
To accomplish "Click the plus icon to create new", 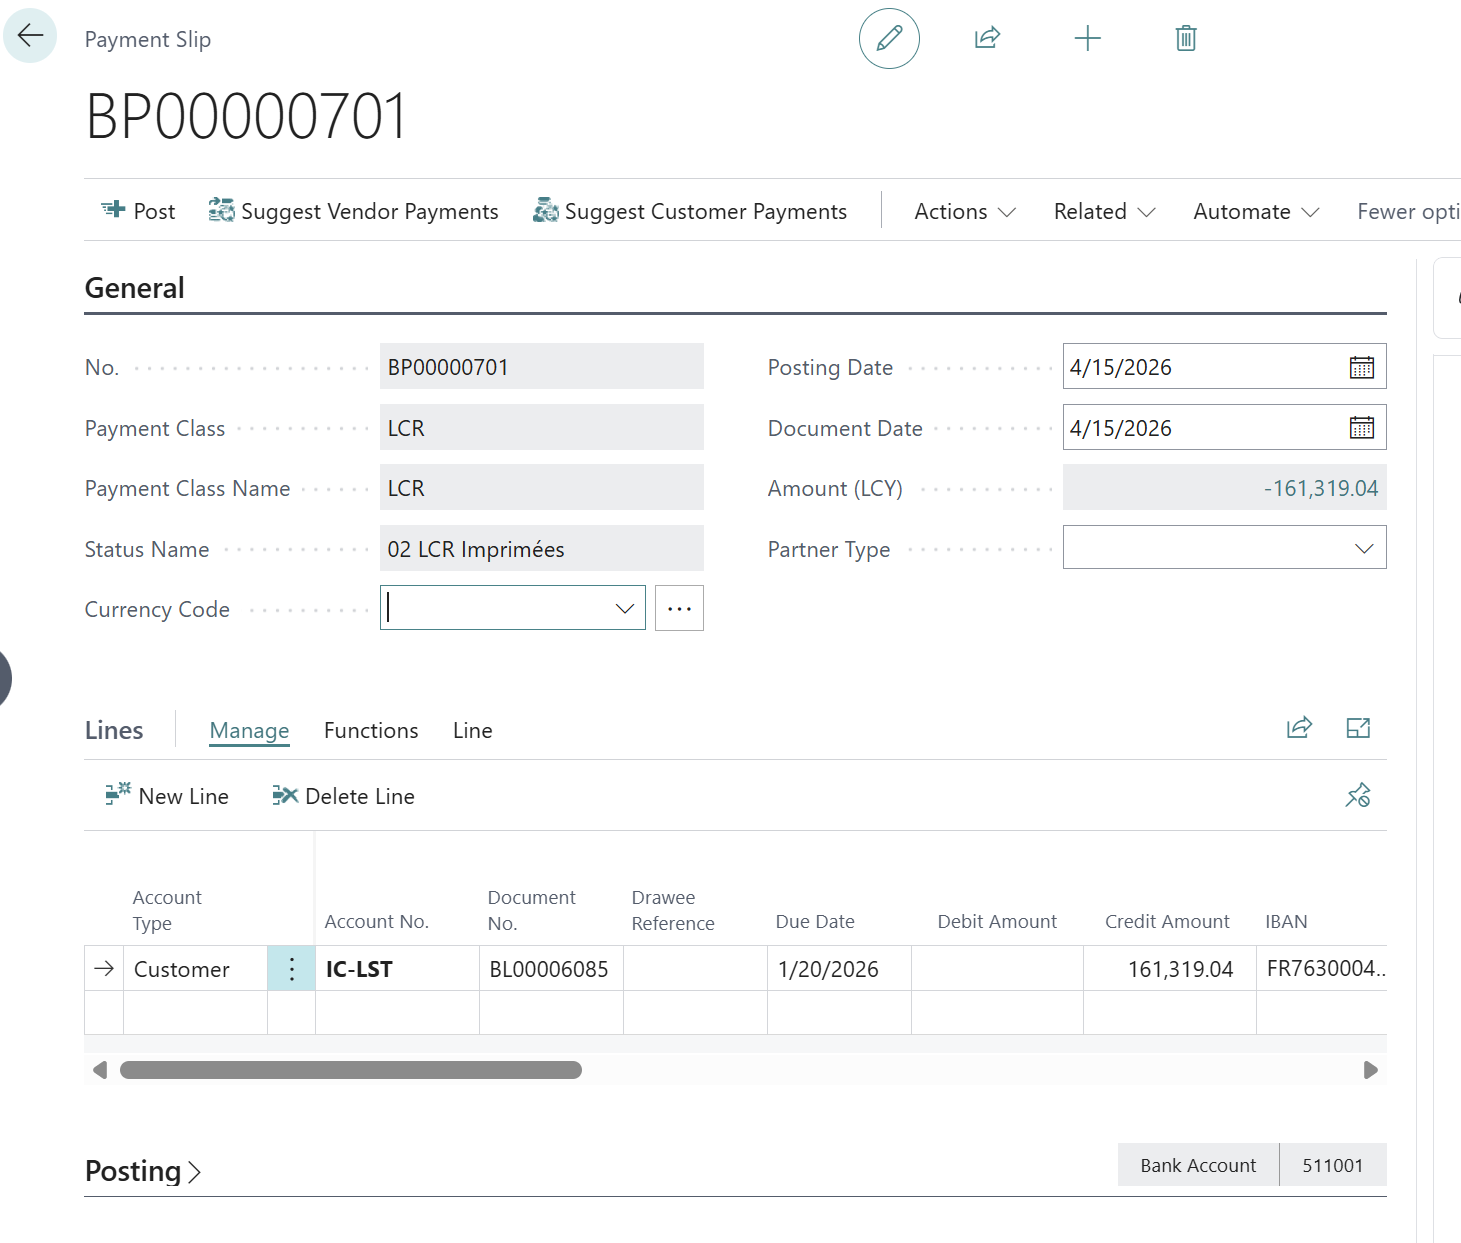I will point(1087,39).
